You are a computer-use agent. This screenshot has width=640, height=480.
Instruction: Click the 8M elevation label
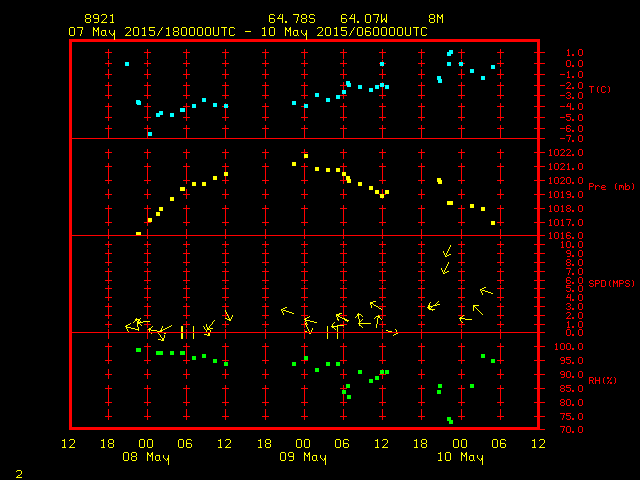click(436, 19)
